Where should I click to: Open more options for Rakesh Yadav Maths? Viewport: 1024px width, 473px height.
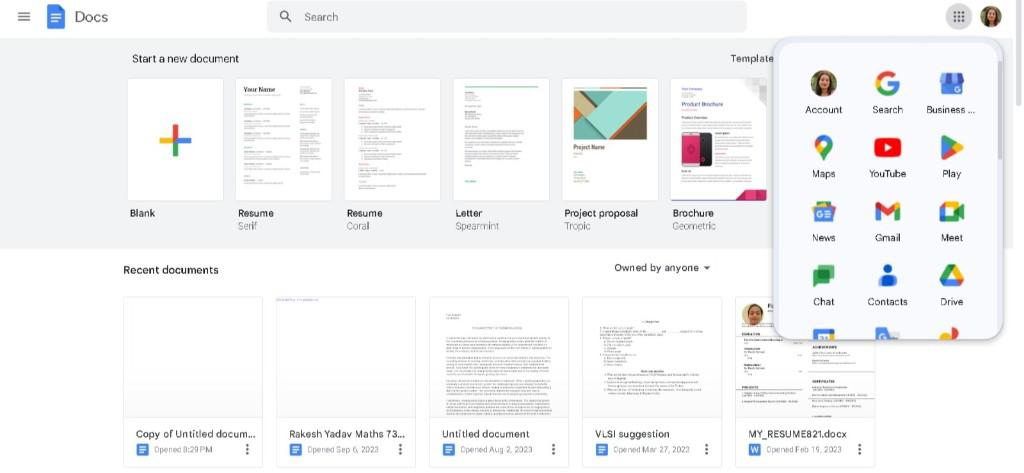click(400, 449)
